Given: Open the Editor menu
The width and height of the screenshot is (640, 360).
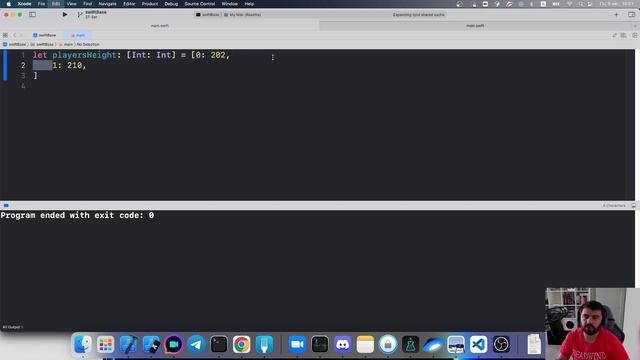Looking at the screenshot, I should pyautogui.click(x=129, y=4).
